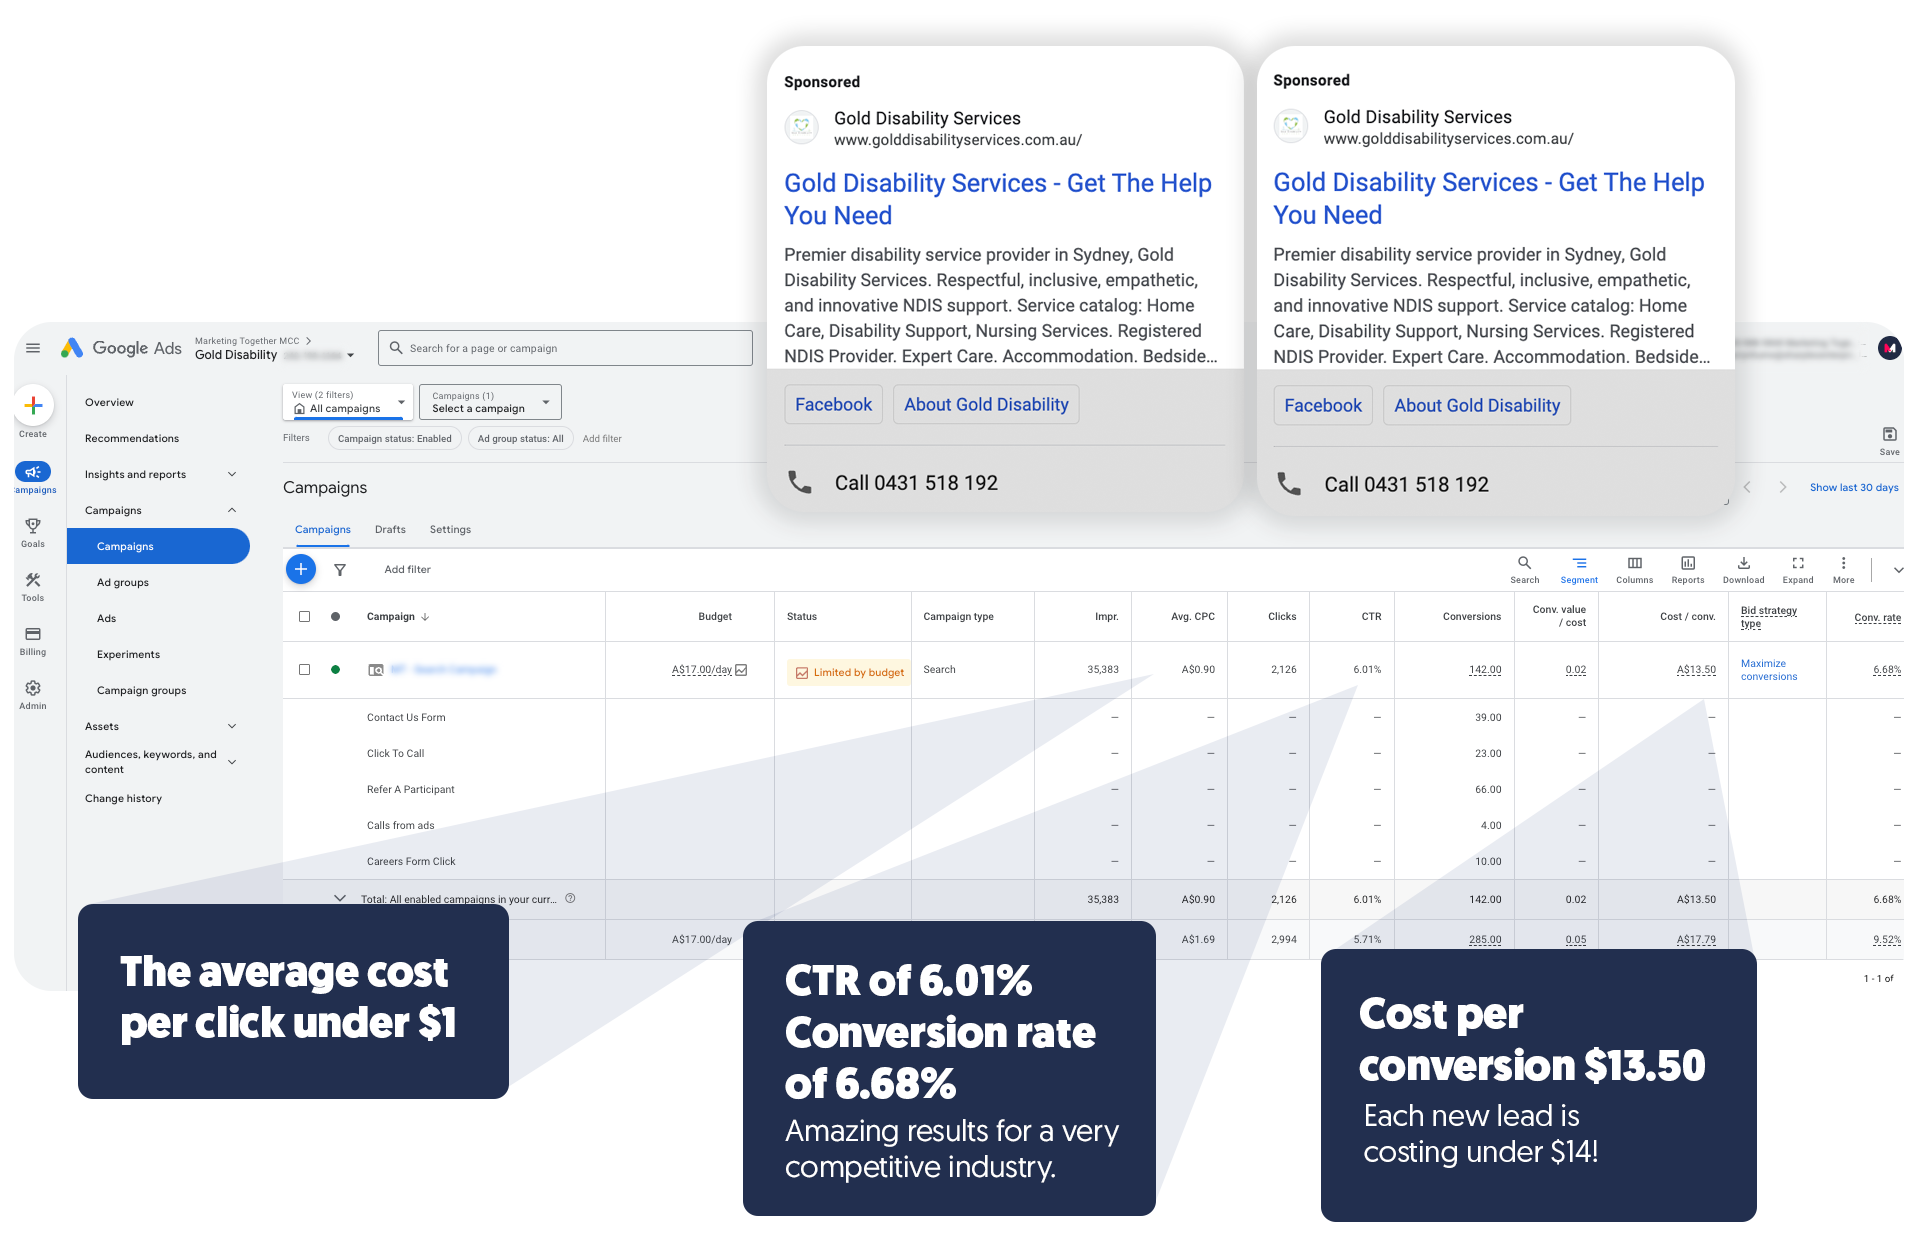Open the Billing card icon

pyautogui.click(x=33, y=634)
